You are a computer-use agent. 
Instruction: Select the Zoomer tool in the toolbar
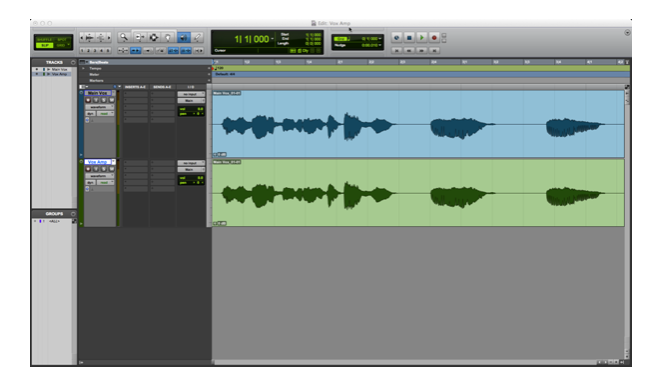tap(124, 37)
